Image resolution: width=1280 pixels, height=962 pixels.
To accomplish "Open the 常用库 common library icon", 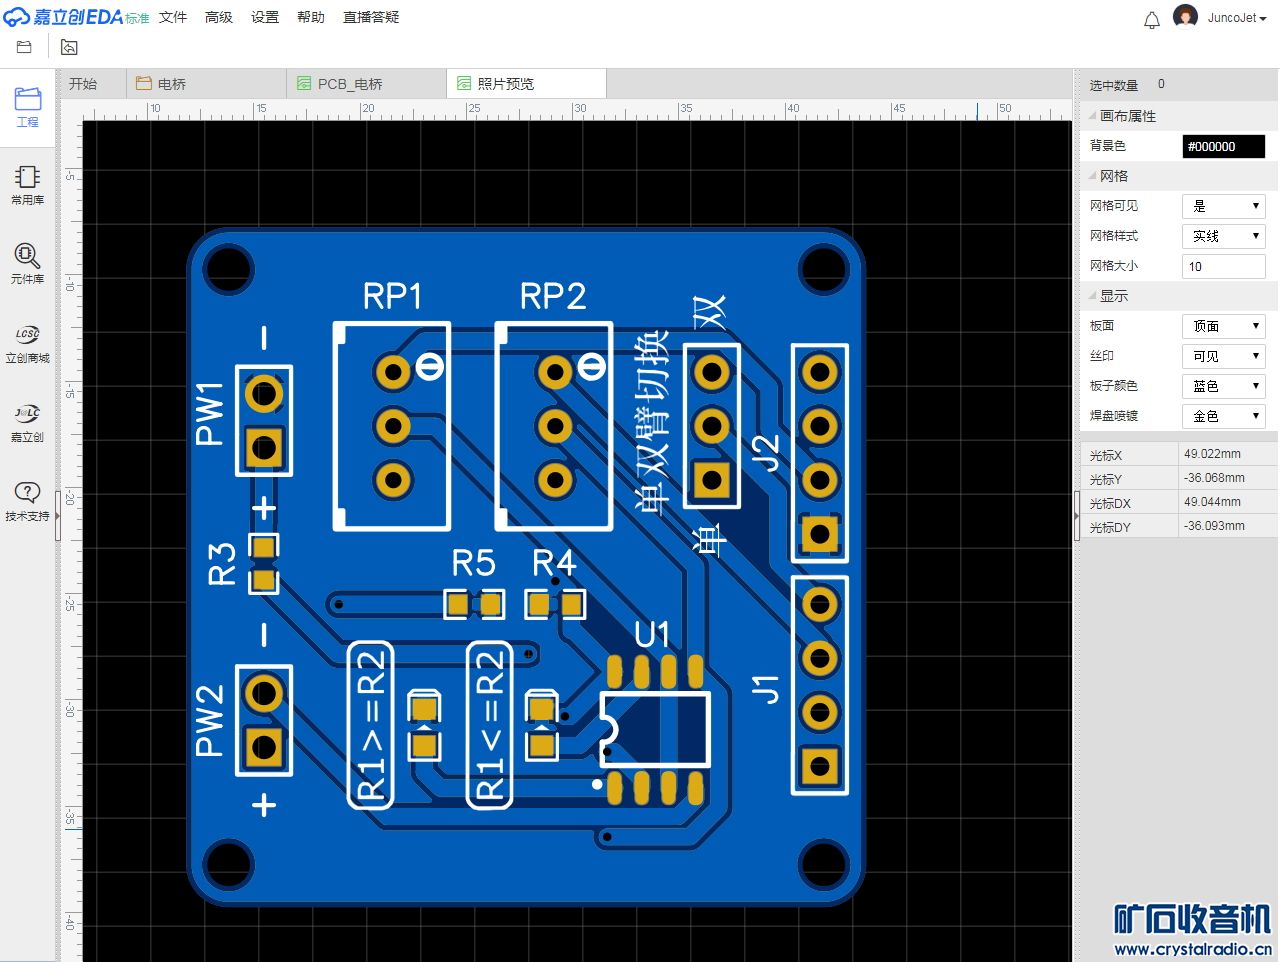I will 28,184.
